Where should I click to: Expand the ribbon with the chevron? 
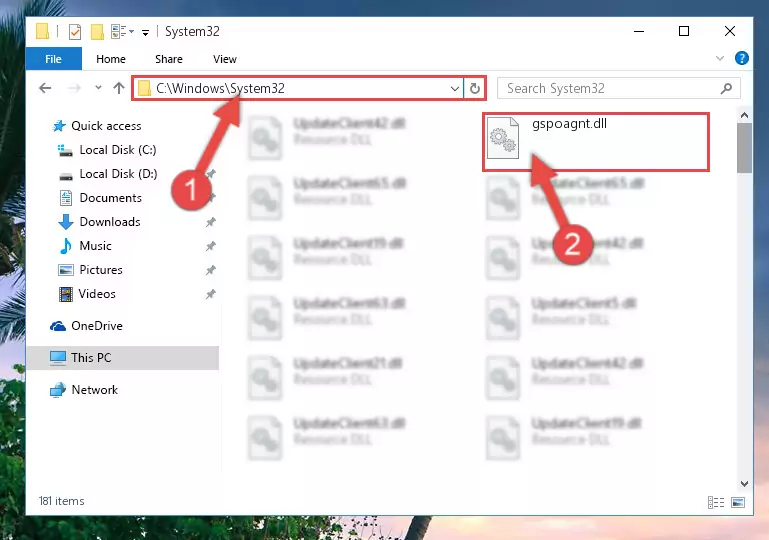point(719,58)
